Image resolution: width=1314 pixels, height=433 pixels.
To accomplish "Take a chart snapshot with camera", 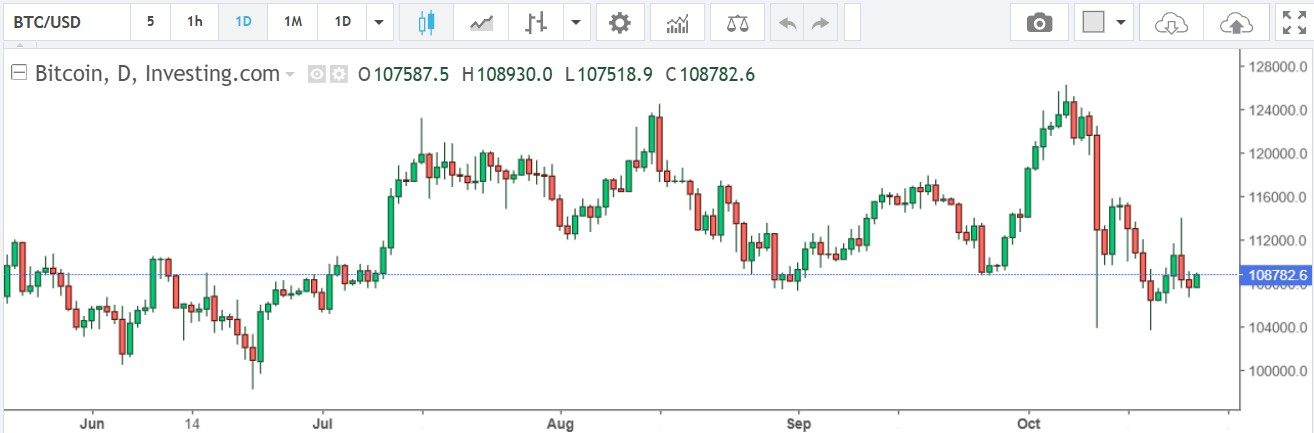I will (1040, 22).
